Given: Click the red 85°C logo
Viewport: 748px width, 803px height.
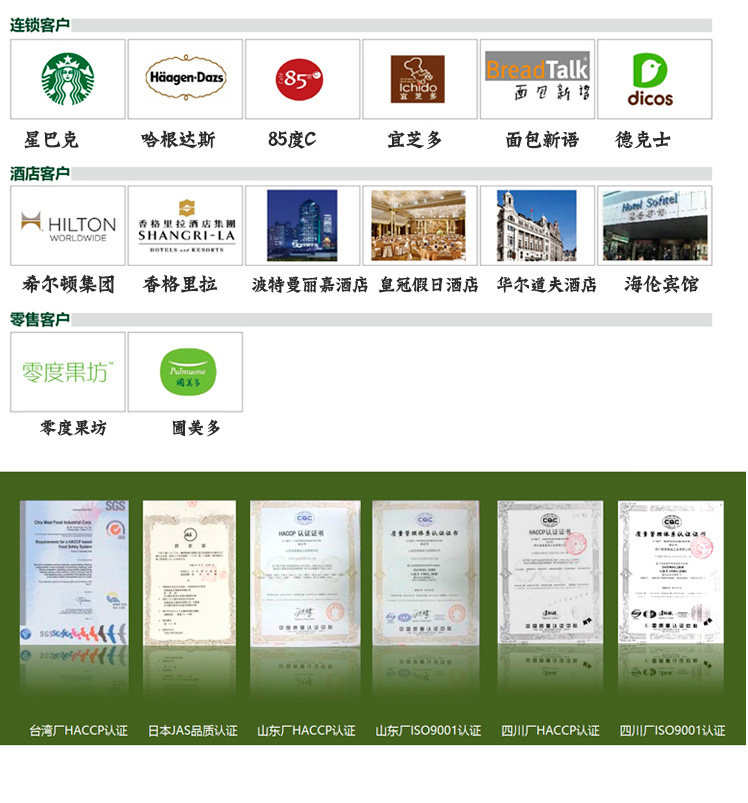Looking at the screenshot, I should point(299,79).
